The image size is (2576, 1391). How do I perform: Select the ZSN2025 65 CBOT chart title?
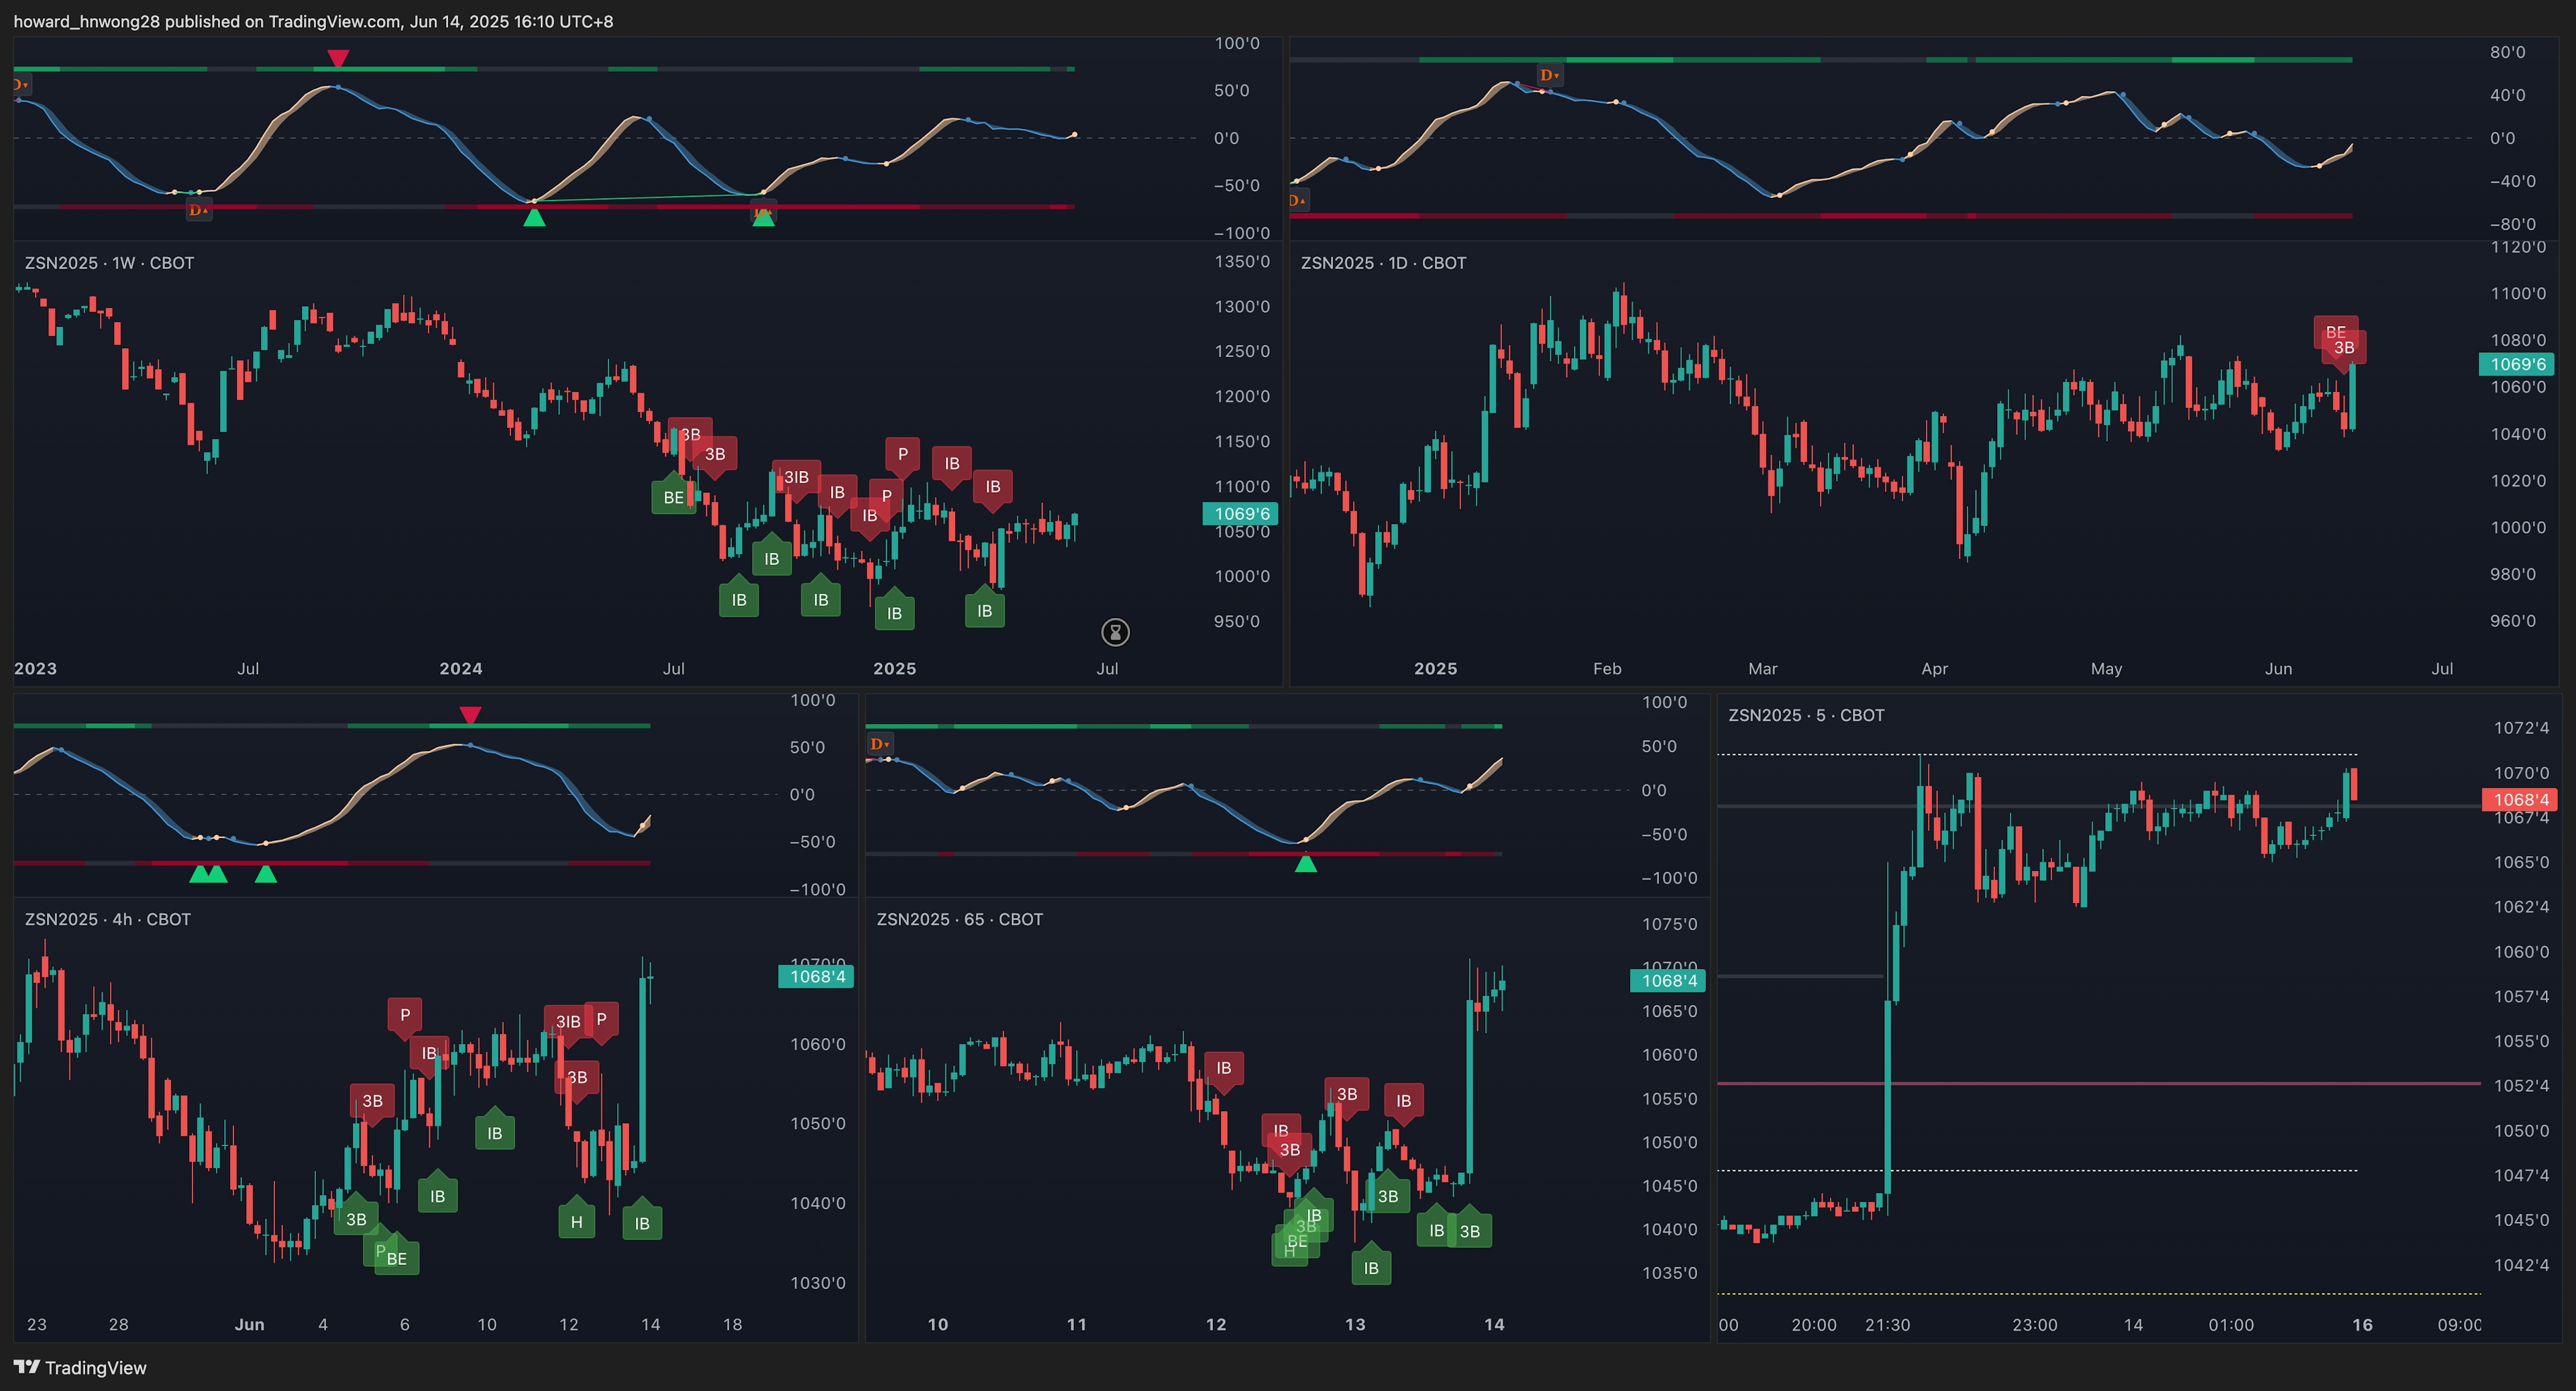point(959,919)
